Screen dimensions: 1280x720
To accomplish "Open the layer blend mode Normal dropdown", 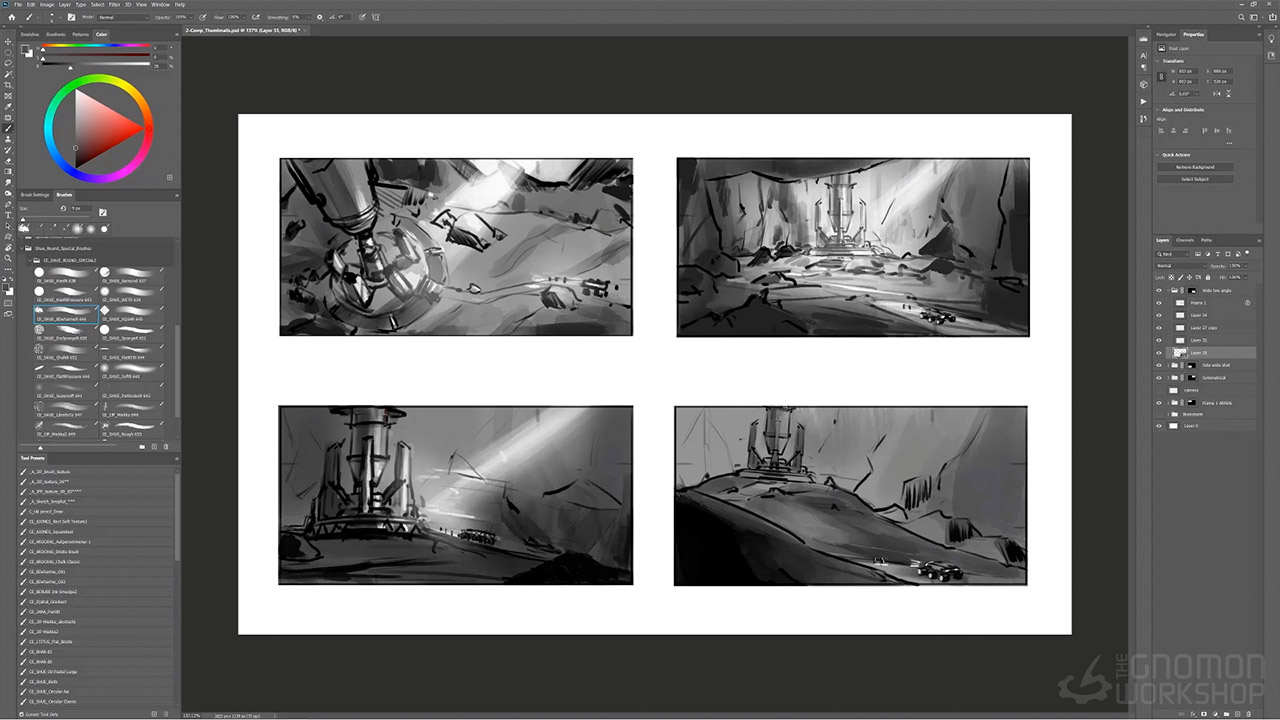I will coord(1180,266).
